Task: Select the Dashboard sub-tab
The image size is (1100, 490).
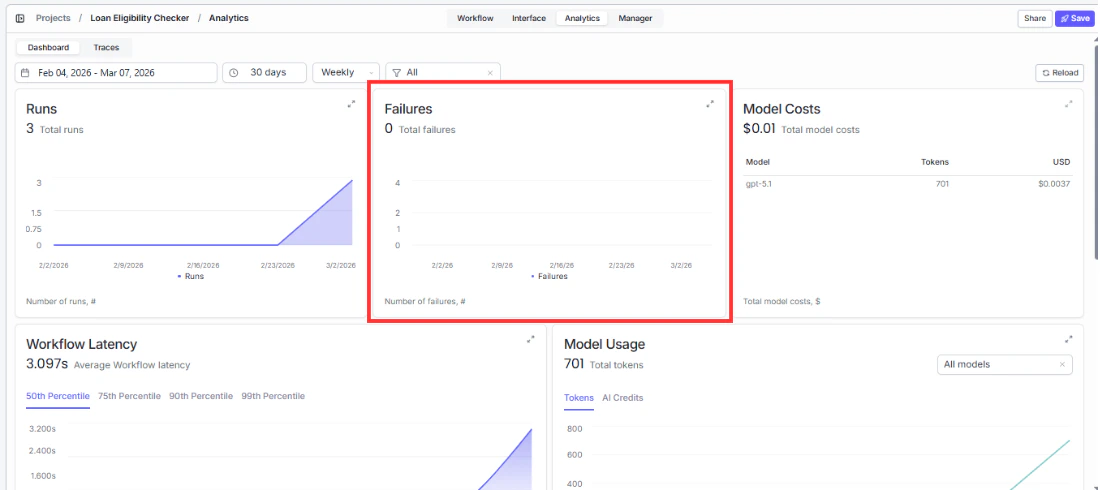Action: [x=48, y=48]
